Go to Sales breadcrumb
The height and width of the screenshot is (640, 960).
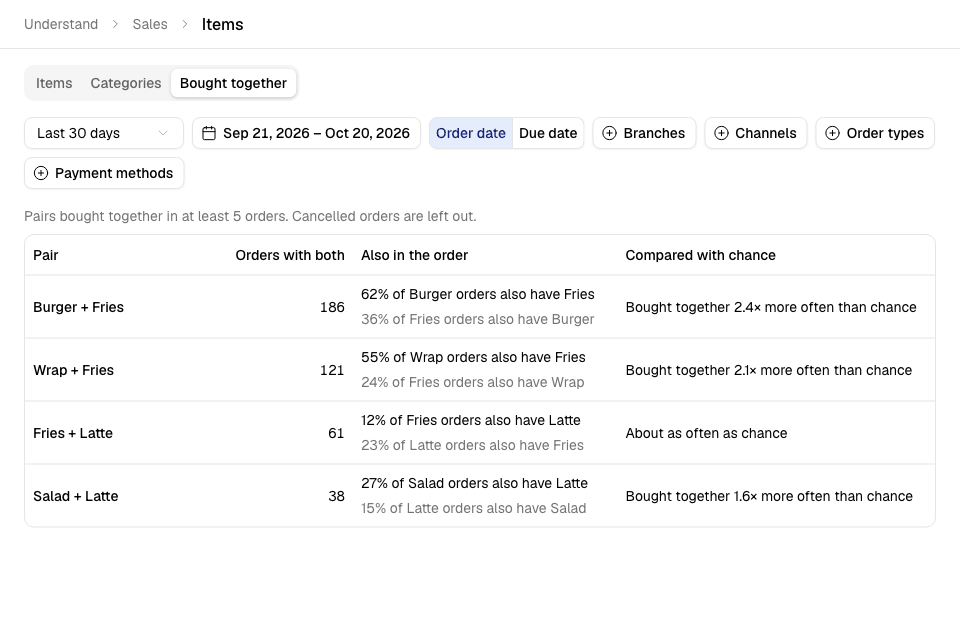pos(150,24)
